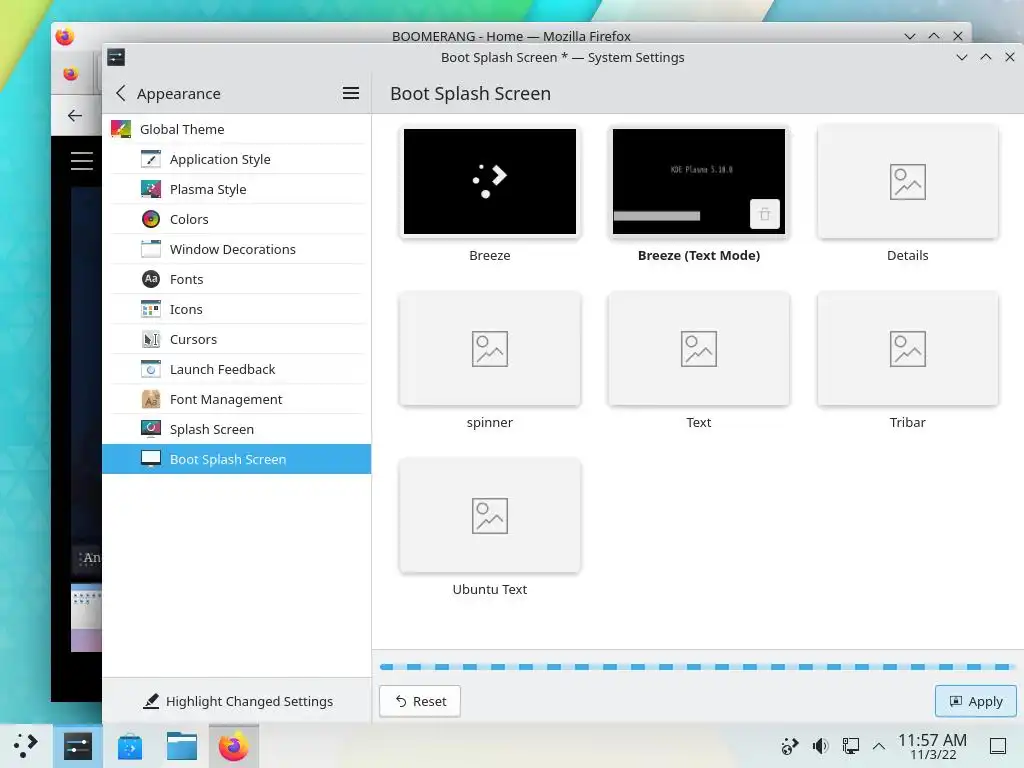Click the Application Style icon
This screenshot has height=768, width=1024.
tap(151, 159)
